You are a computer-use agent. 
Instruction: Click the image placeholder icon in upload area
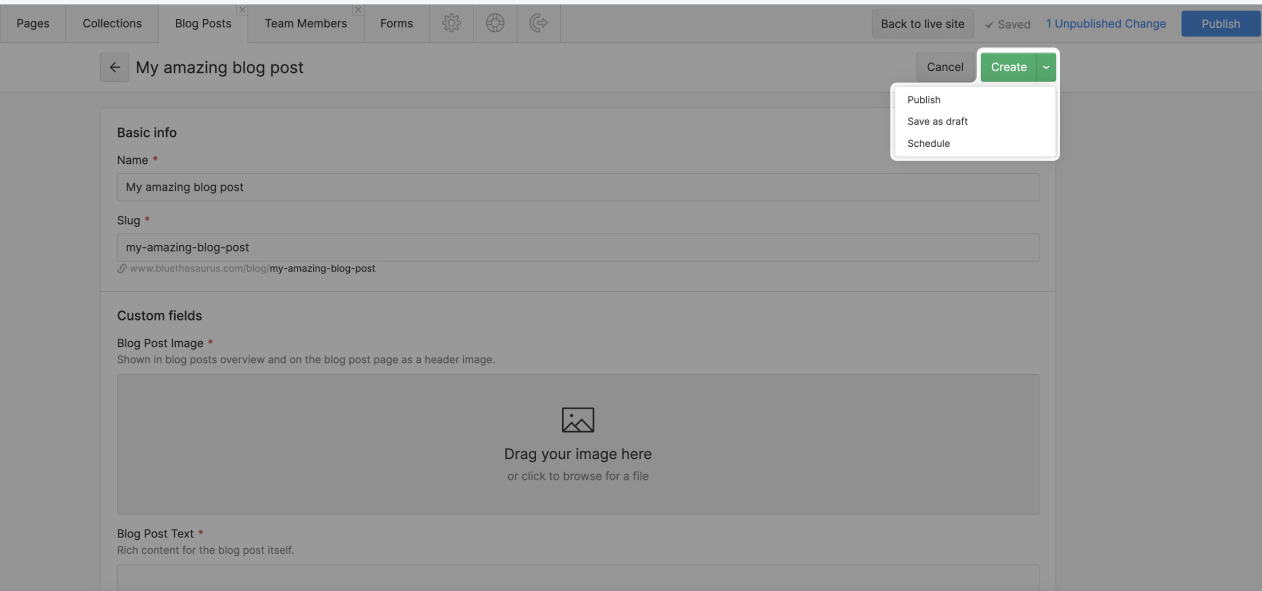[x=578, y=420]
